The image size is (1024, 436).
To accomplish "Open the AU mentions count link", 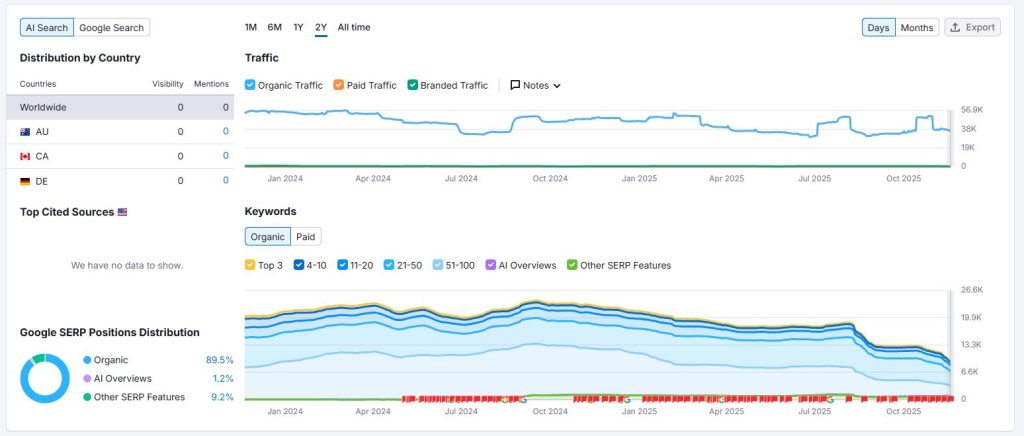I will 225,132.
